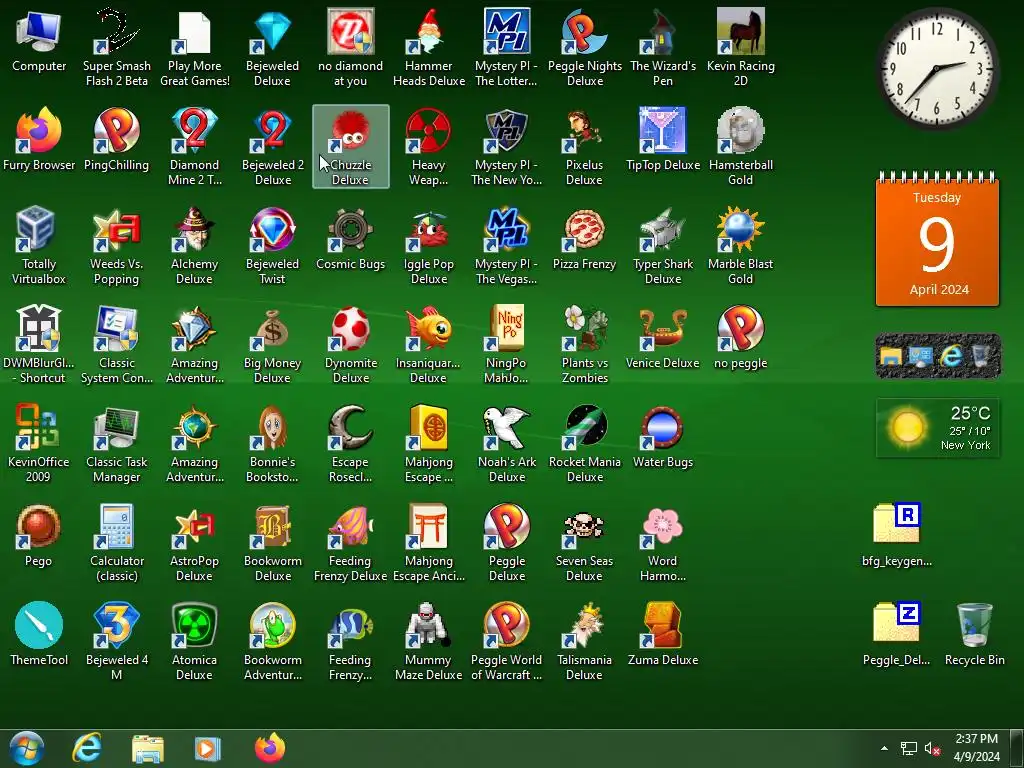Image resolution: width=1024 pixels, height=768 pixels.
Task: Select Bejeweled Twist shortcut
Action: 272,246
